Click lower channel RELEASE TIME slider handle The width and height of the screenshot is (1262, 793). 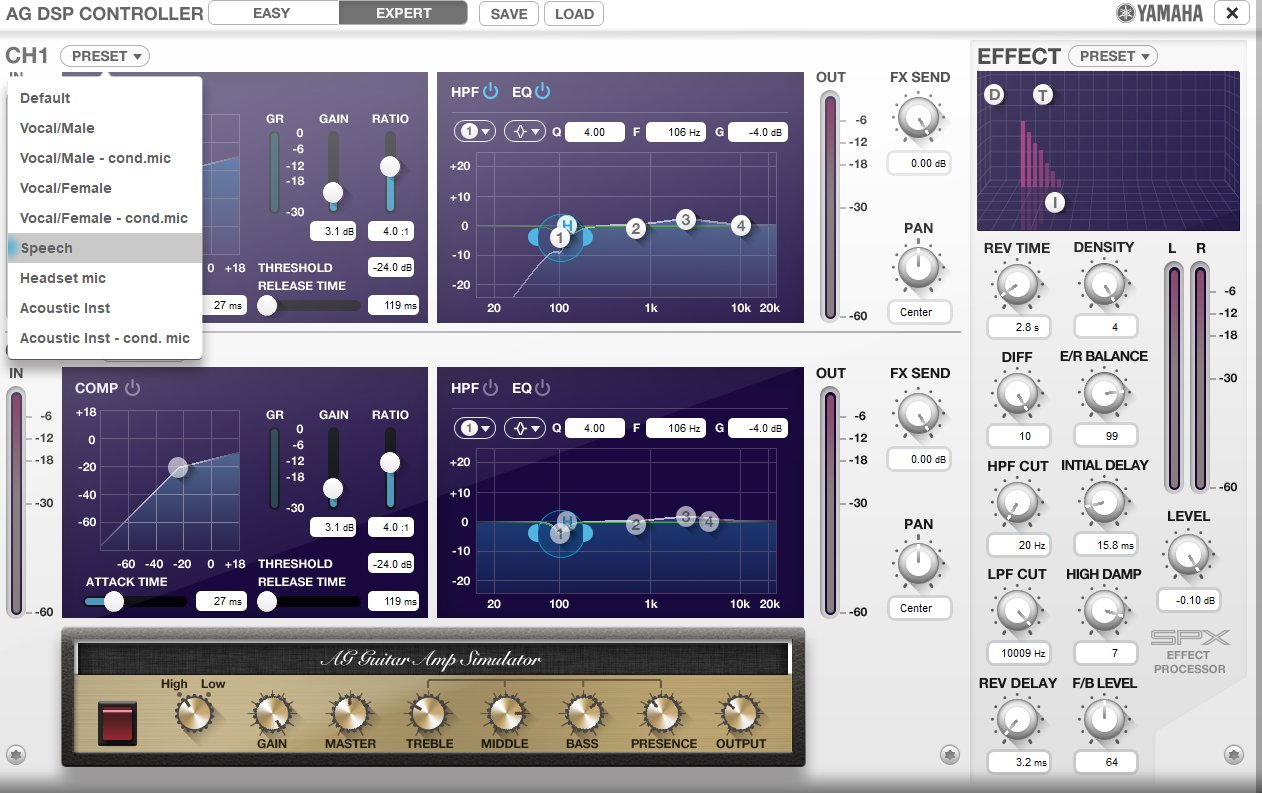pos(267,601)
